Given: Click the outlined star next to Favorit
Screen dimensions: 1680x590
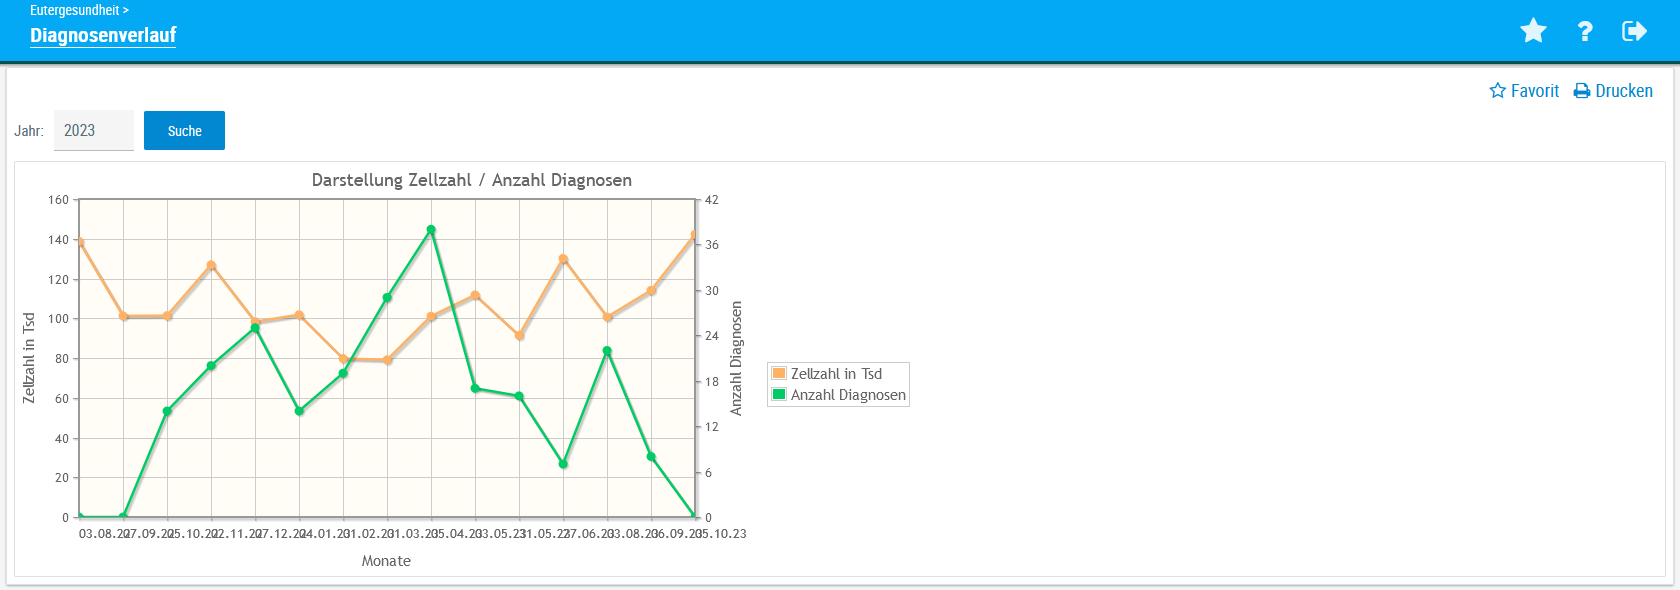Looking at the screenshot, I should point(1497,91).
